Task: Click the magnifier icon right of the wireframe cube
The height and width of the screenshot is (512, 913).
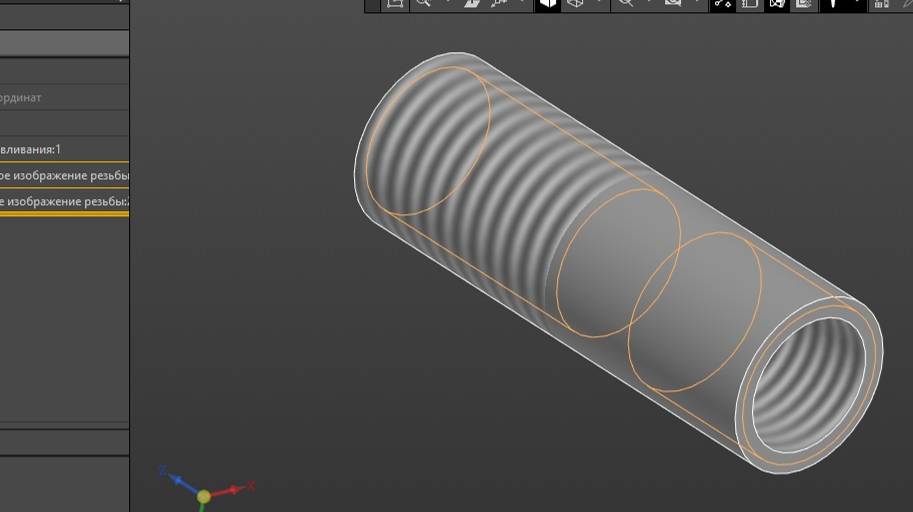Action: click(626, 3)
